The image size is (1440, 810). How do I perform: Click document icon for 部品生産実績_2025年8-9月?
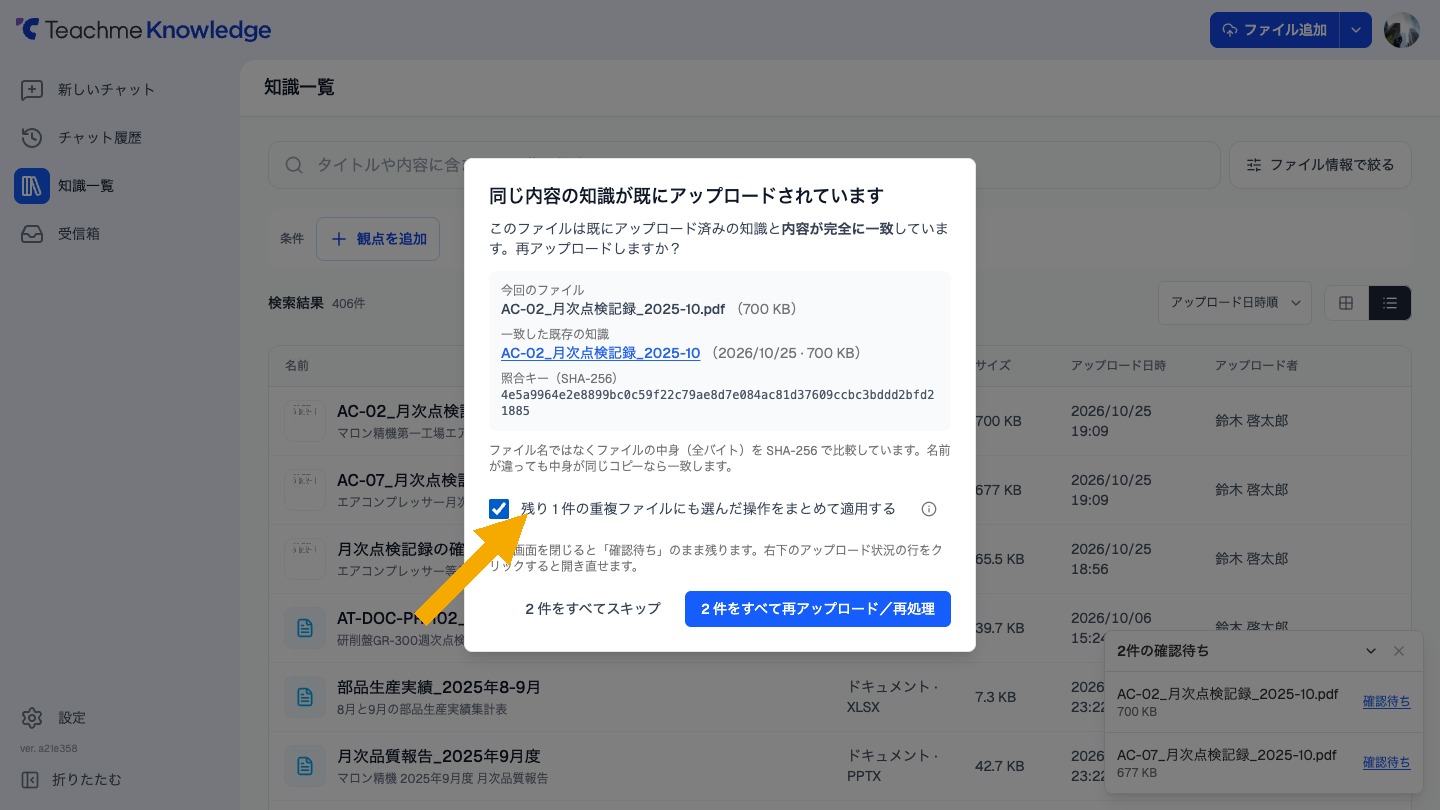coord(304,696)
